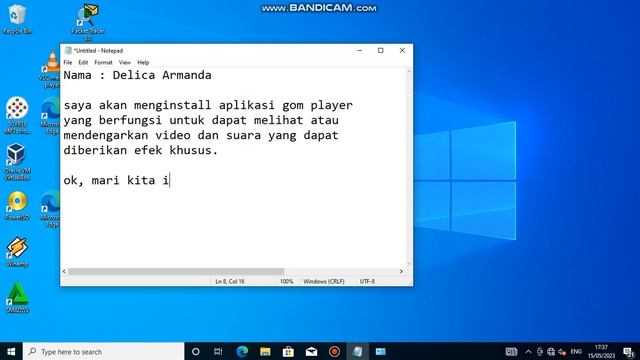Viewport: 640px width, 360px height.
Task: Launch Microsoft Edge from the taskbar
Action: 242,351
